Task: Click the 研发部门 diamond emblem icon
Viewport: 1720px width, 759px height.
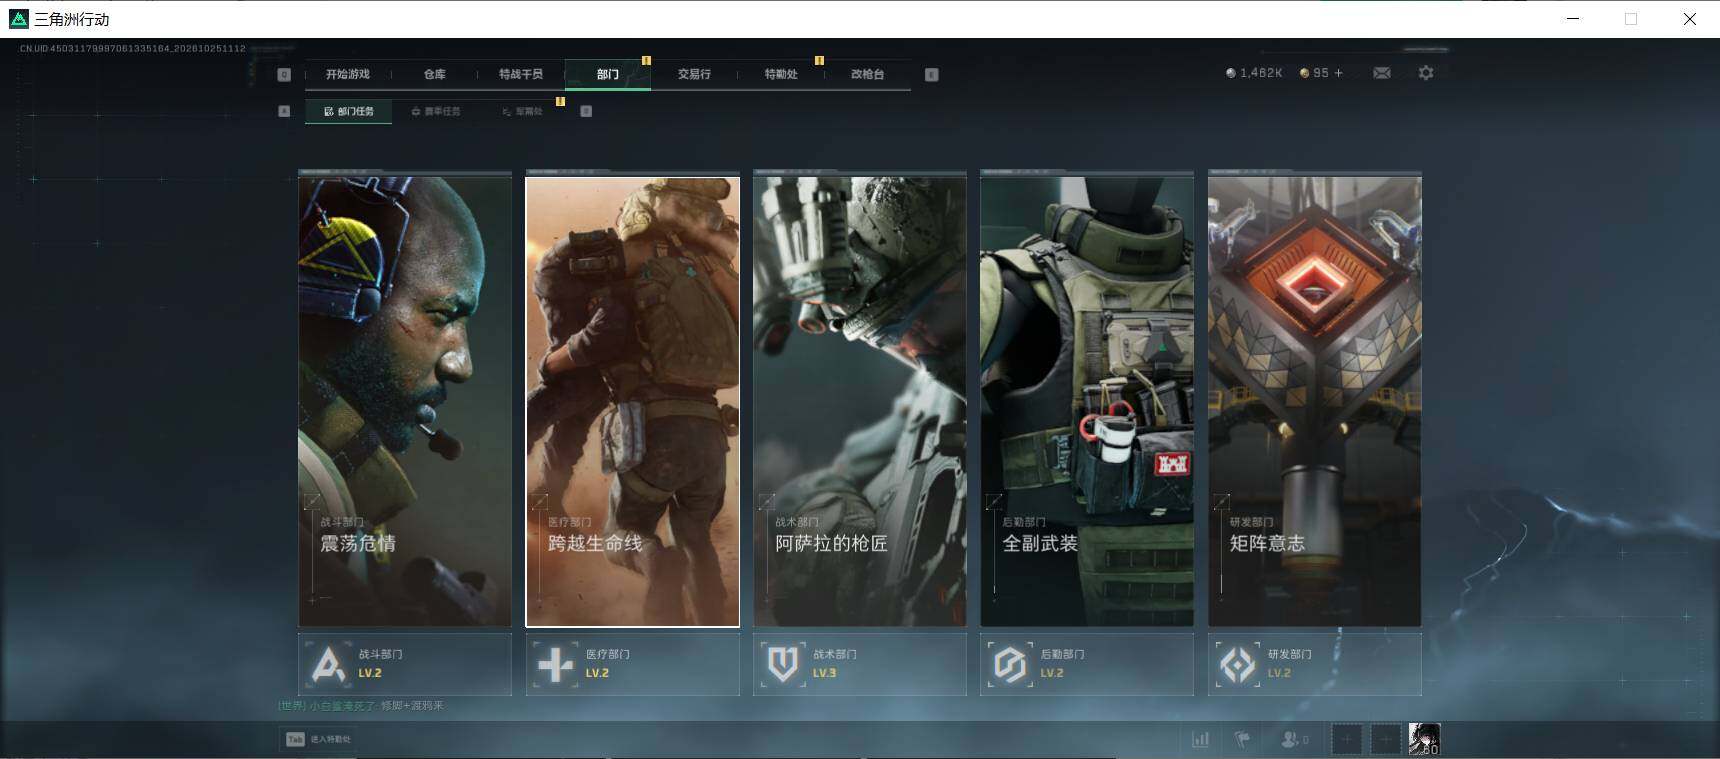Action: pos(1238,664)
